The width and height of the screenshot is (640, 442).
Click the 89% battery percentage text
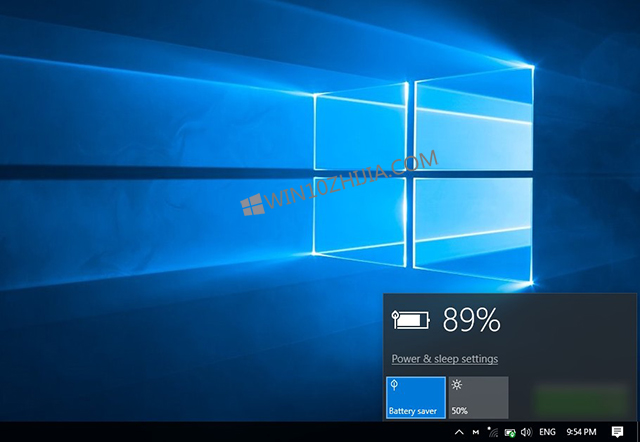coord(471,320)
